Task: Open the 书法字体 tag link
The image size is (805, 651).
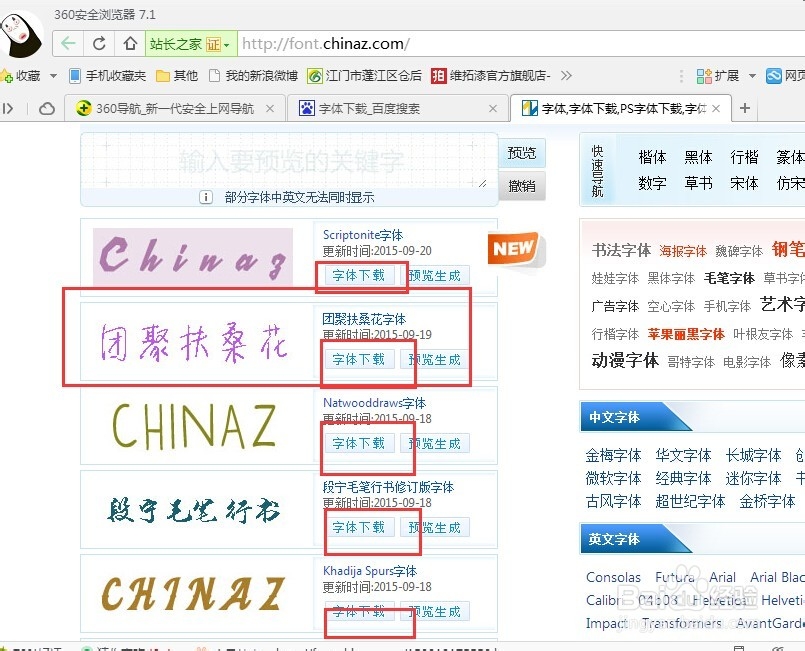Action: point(621,250)
